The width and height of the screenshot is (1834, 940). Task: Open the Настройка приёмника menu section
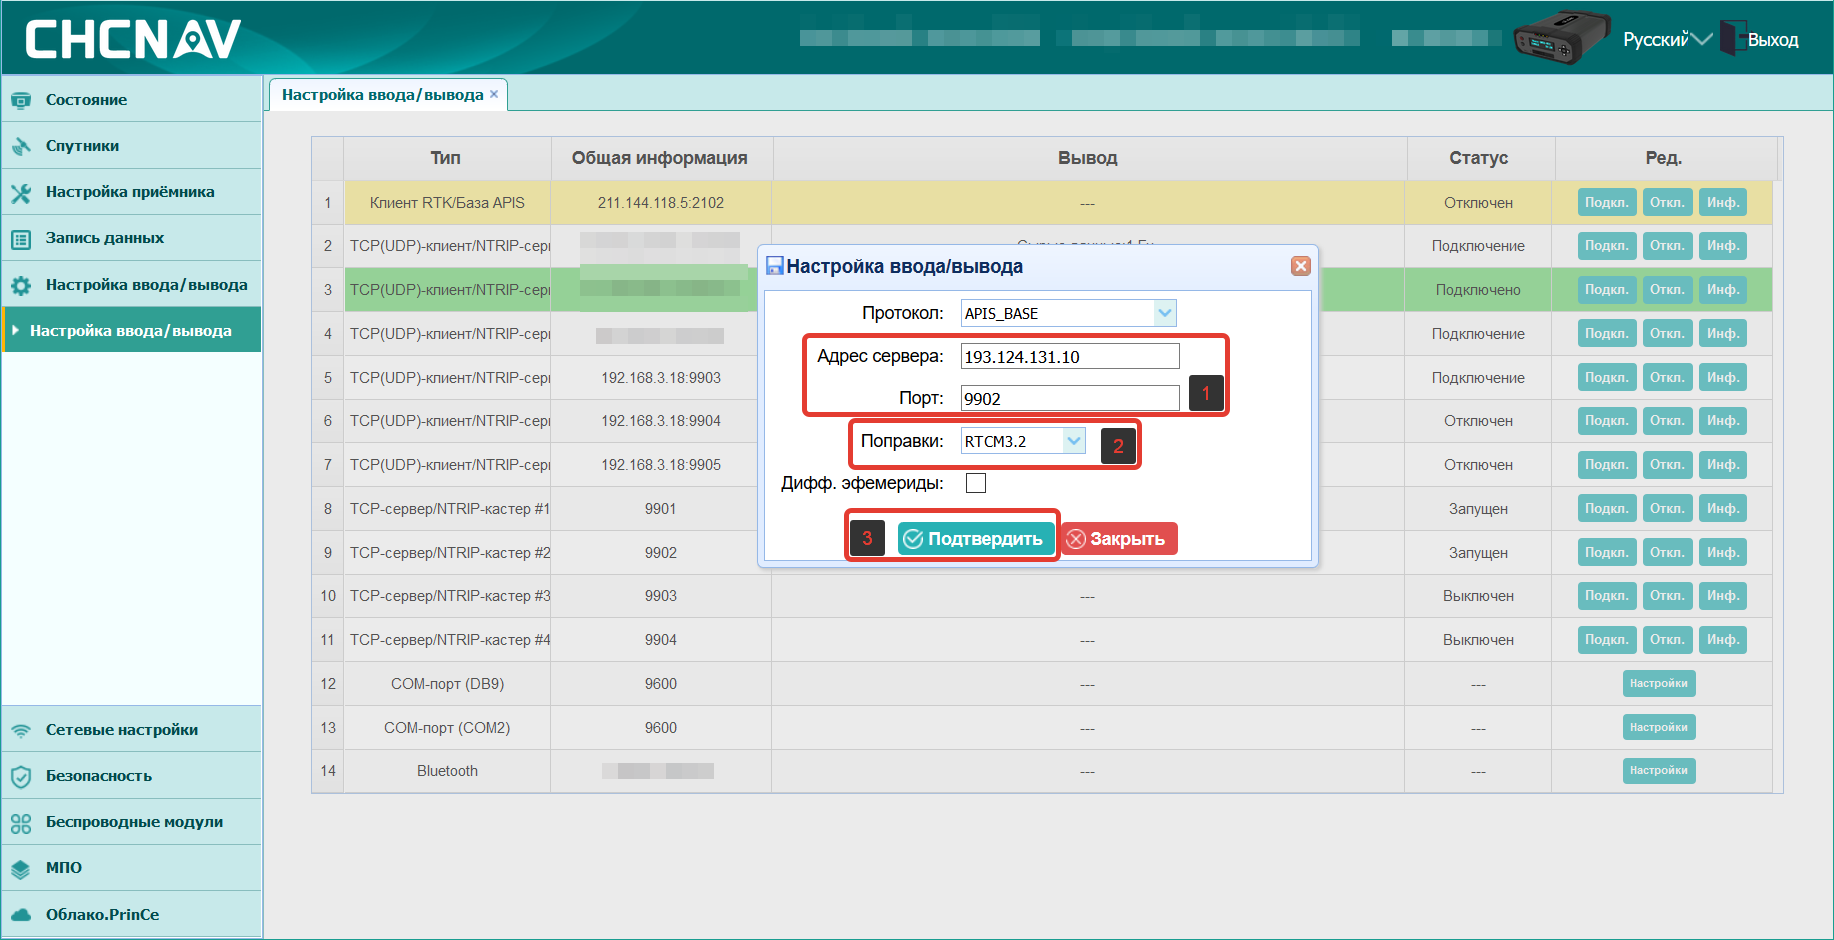131,192
